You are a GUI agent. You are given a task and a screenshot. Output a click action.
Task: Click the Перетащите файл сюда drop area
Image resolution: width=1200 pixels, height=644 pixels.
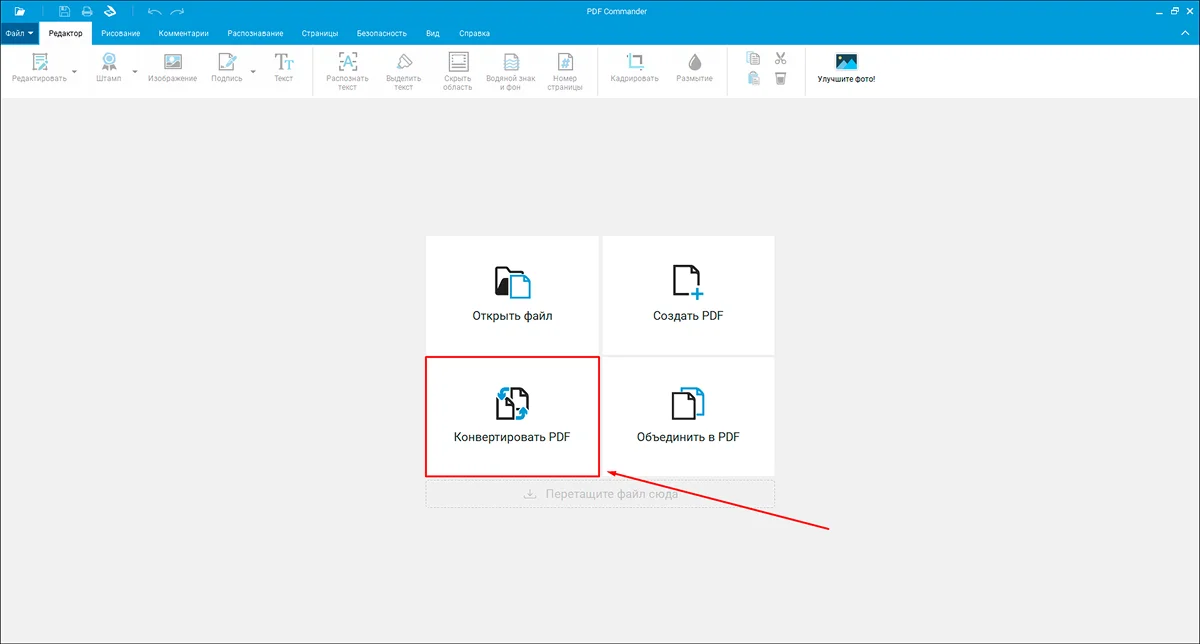[600, 494]
